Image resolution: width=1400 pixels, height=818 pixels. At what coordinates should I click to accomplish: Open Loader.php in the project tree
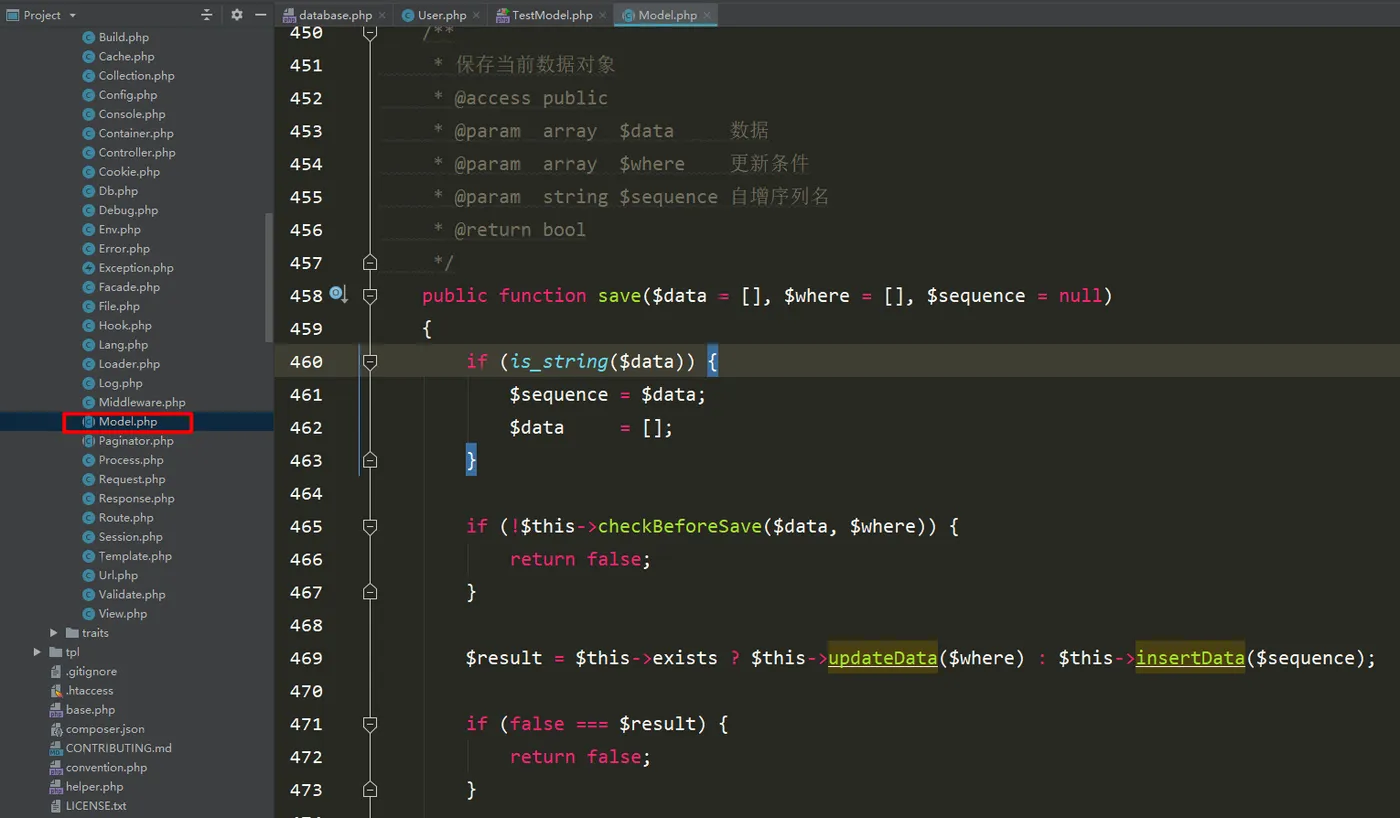click(129, 364)
